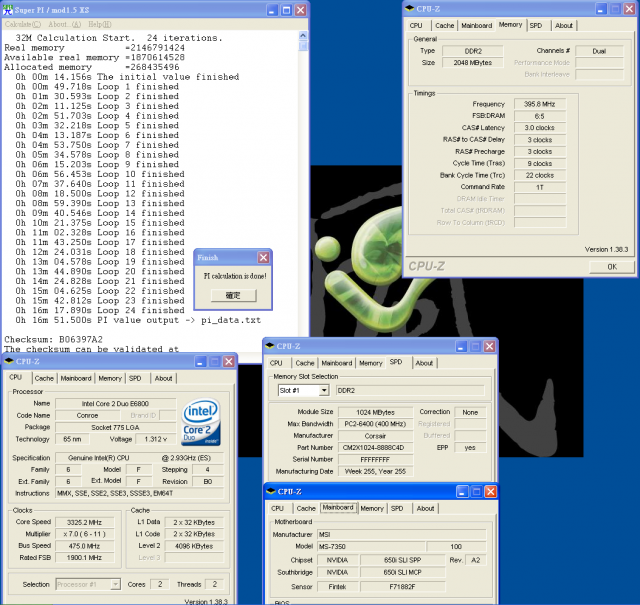Click the Intel Core 2 Duo logo
Screen dimensions: 640x605
[x=201, y=422]
